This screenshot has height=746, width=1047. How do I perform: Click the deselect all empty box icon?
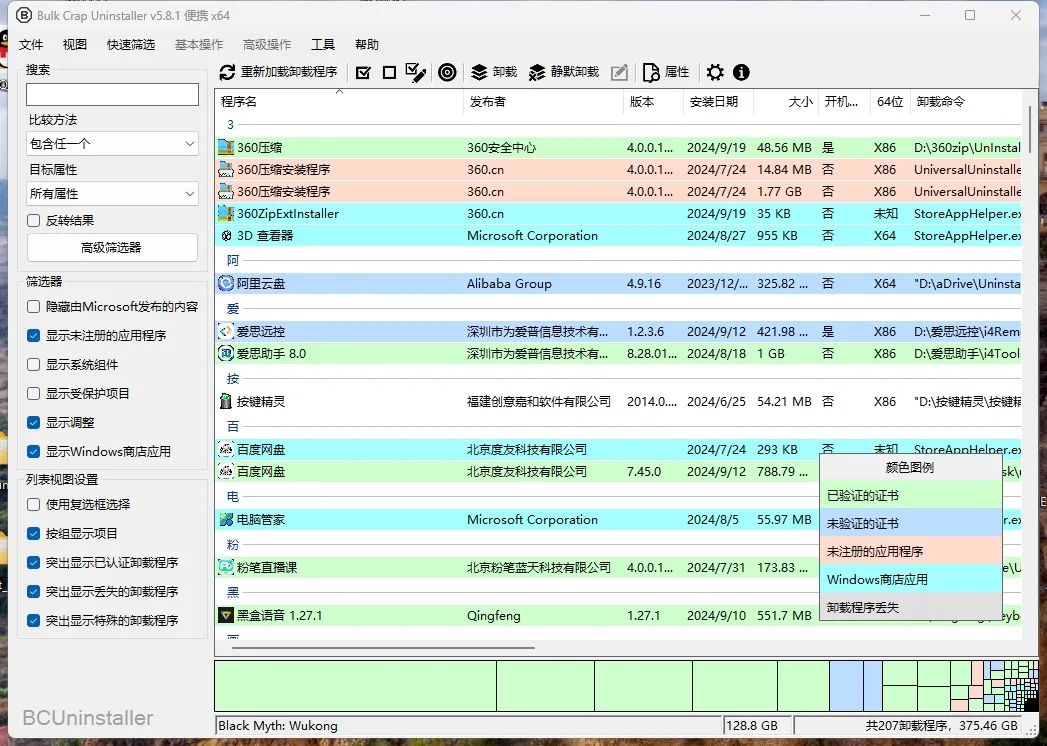[389, 72]
